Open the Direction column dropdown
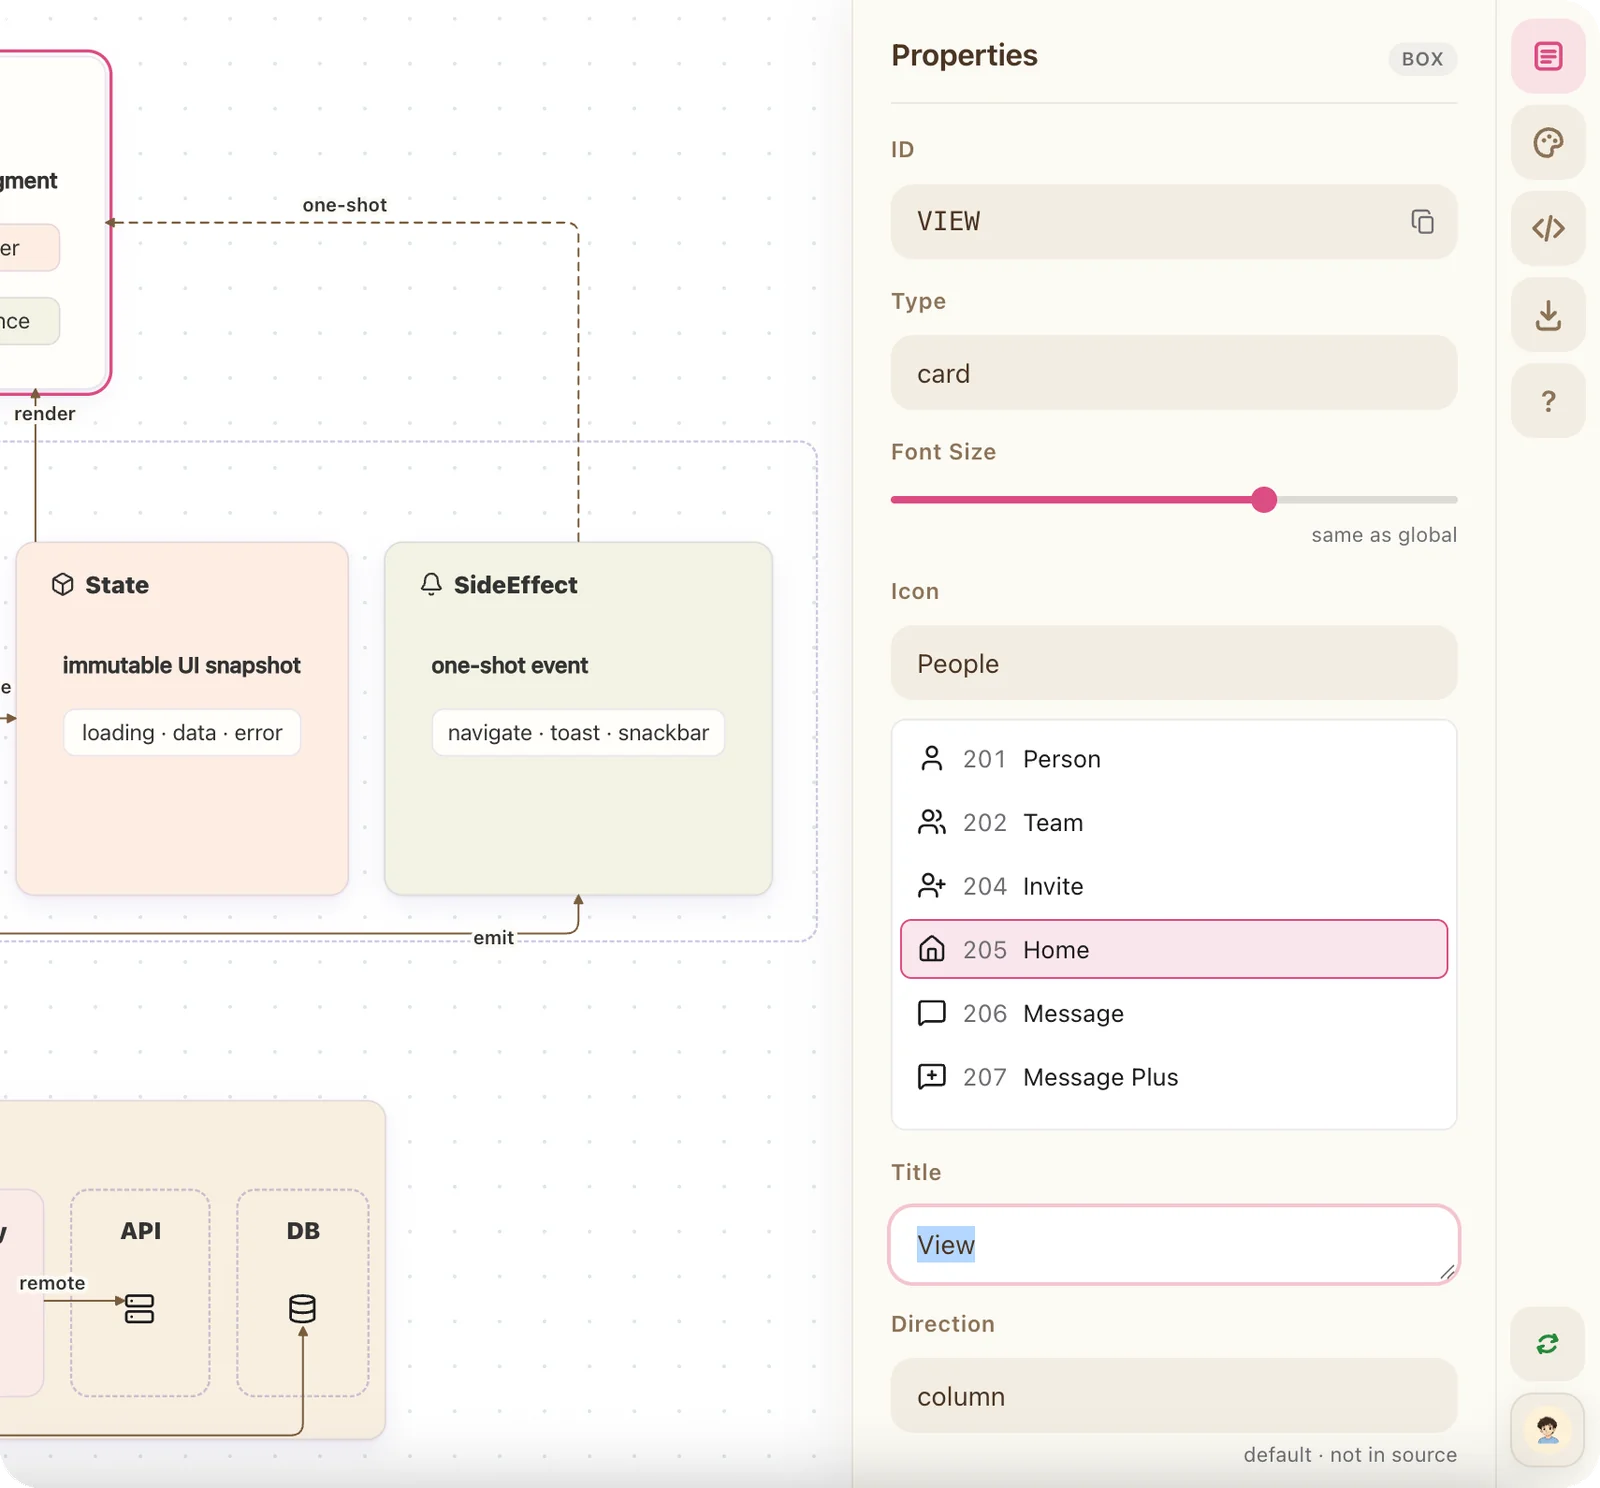The image size is (1600, 1488). click(x=1174, y=1396)
